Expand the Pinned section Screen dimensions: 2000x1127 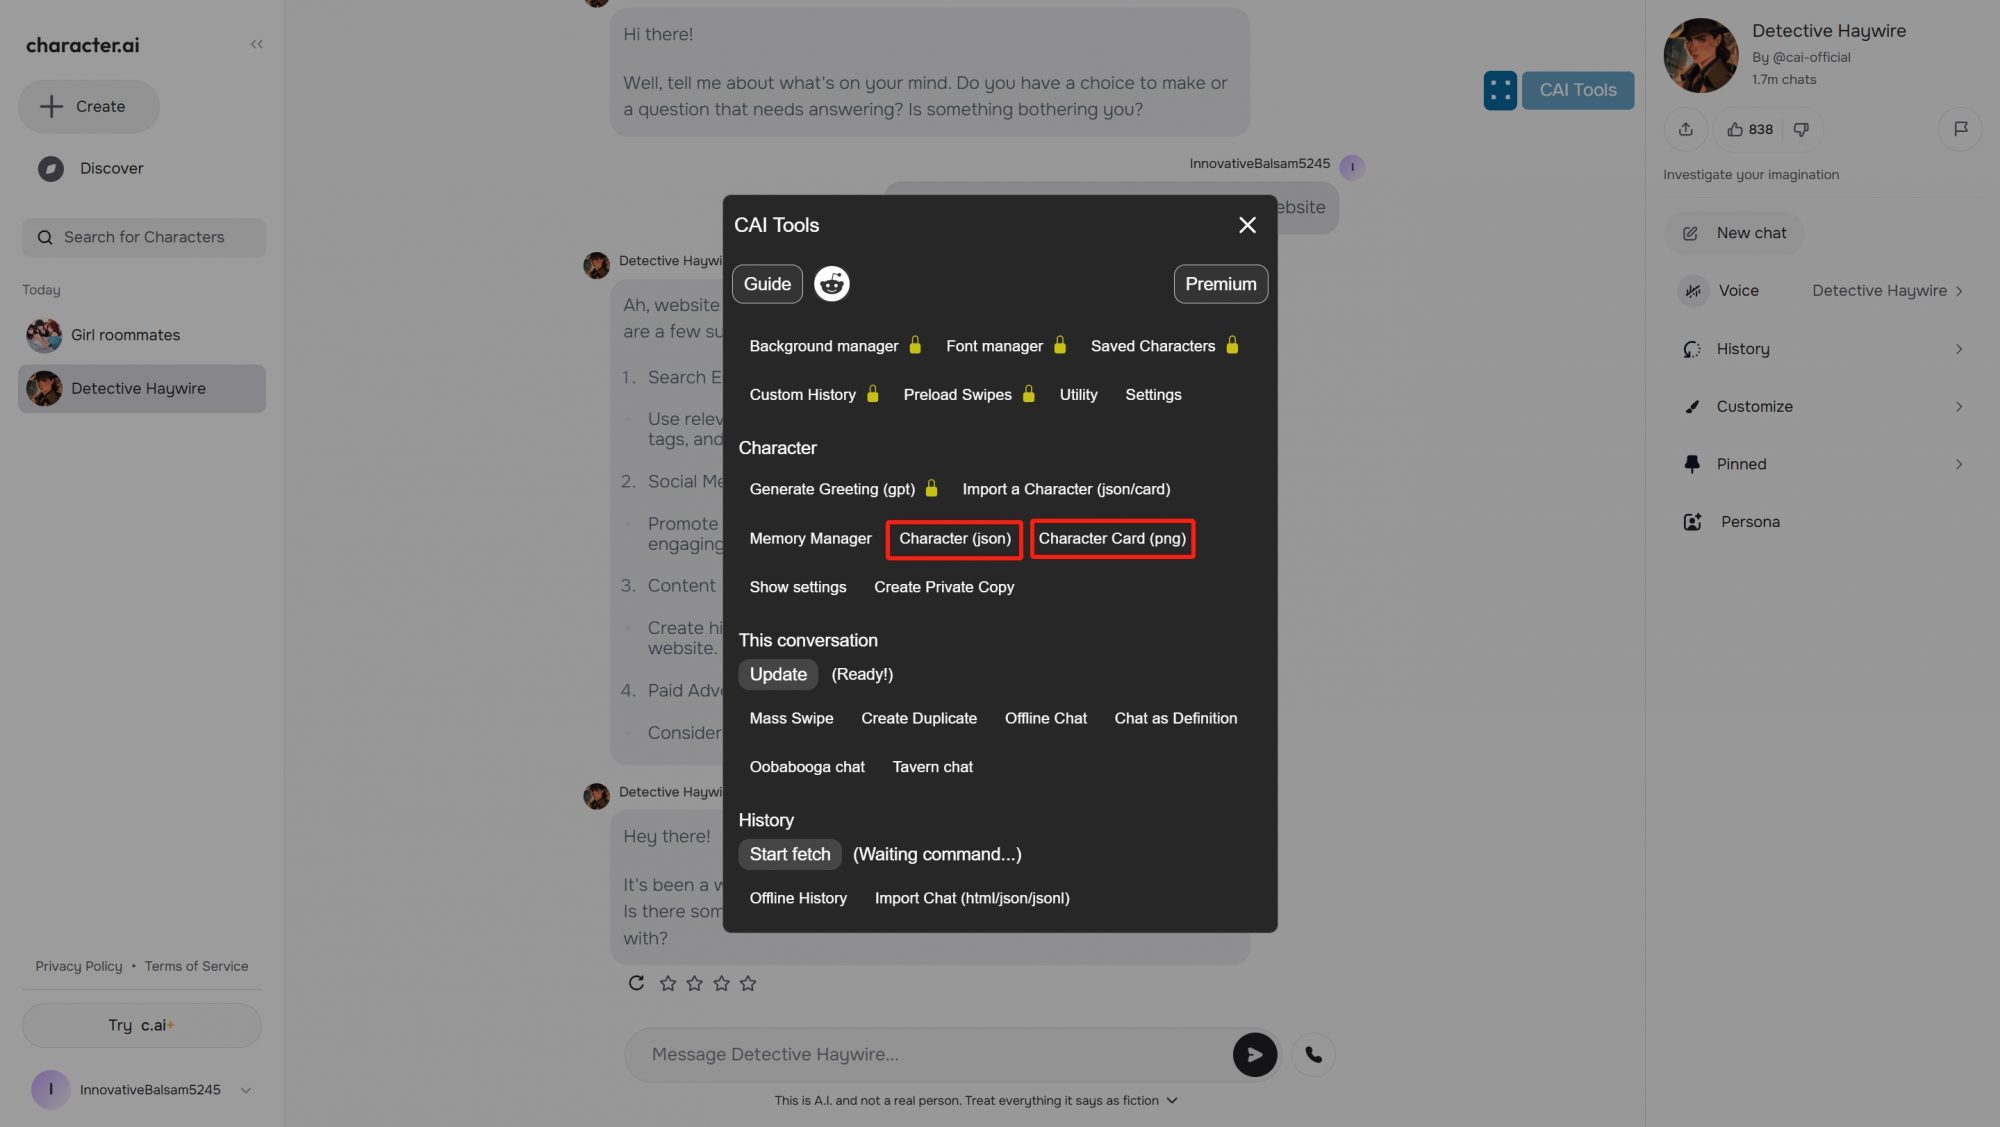(x=1823, y=464)
